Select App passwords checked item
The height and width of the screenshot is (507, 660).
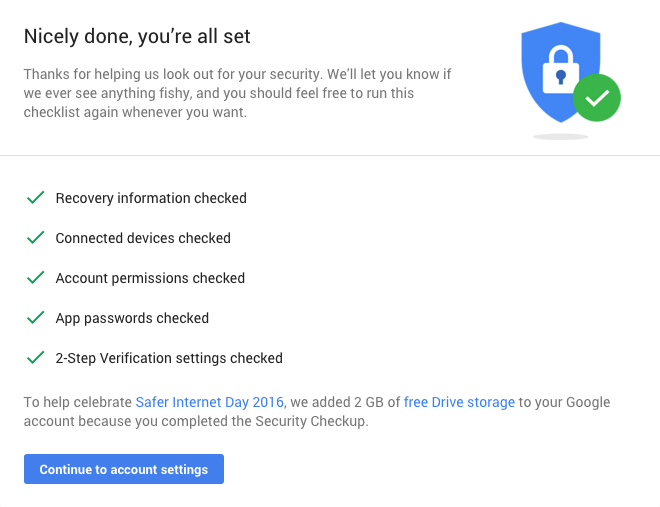tap(132, 318)
